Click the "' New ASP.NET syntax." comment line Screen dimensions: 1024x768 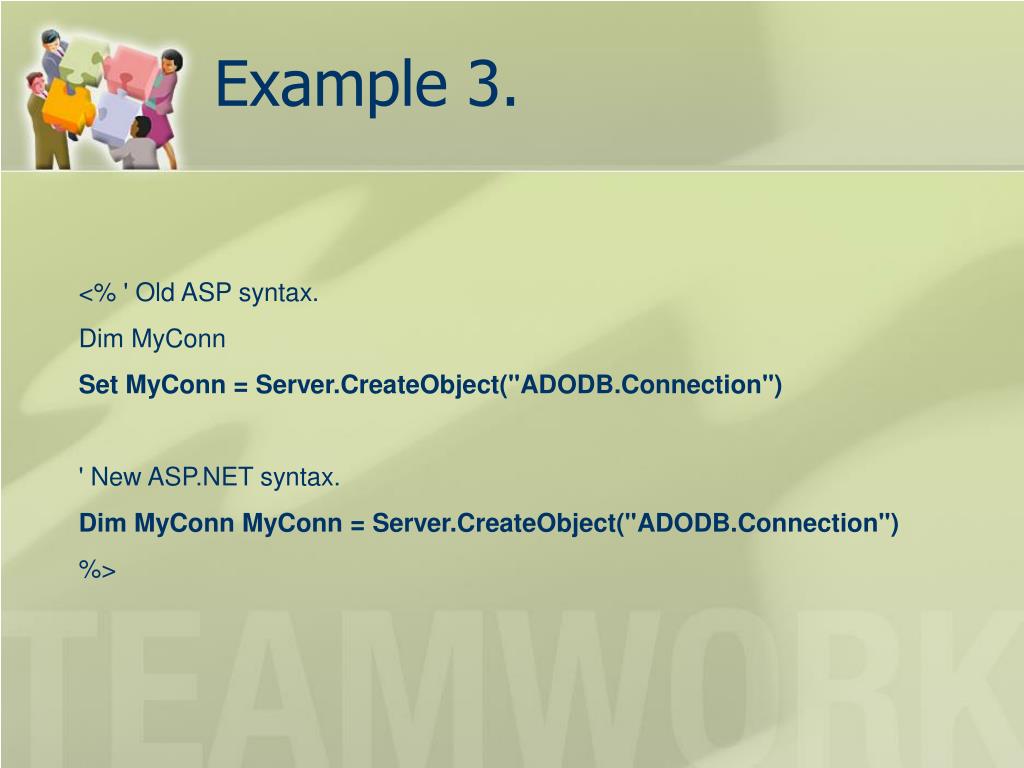point(209,477)
